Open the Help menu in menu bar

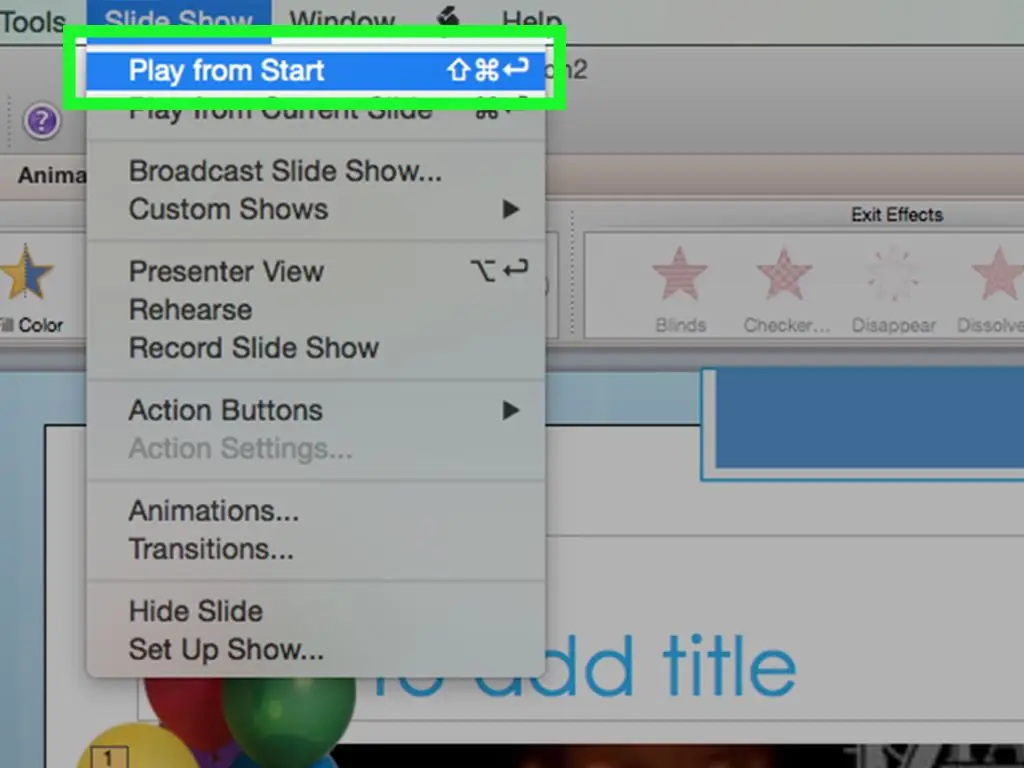click(x=532, y=20)
